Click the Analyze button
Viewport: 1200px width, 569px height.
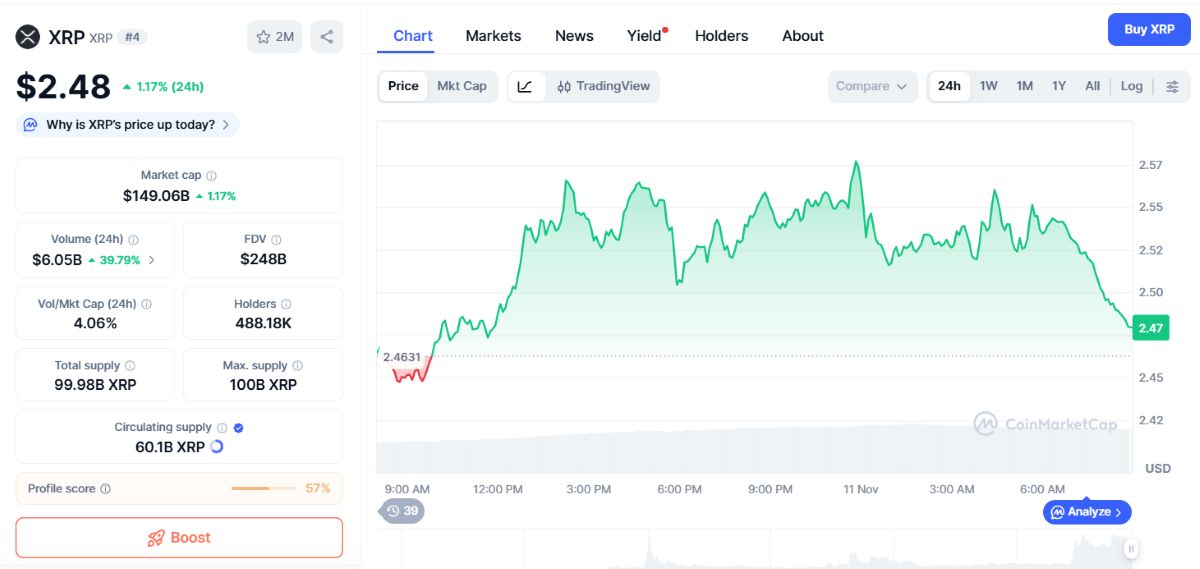(x=1087, y=512)
